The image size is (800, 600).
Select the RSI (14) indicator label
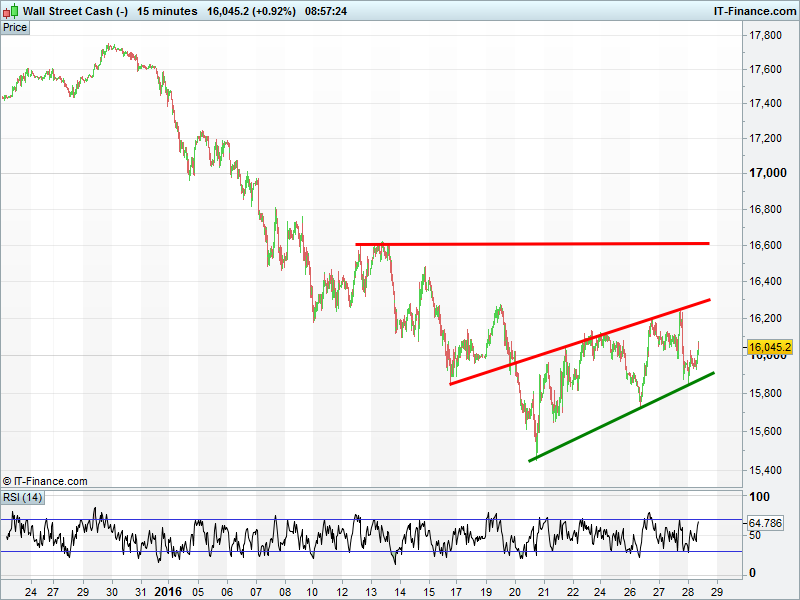(22, 497)
